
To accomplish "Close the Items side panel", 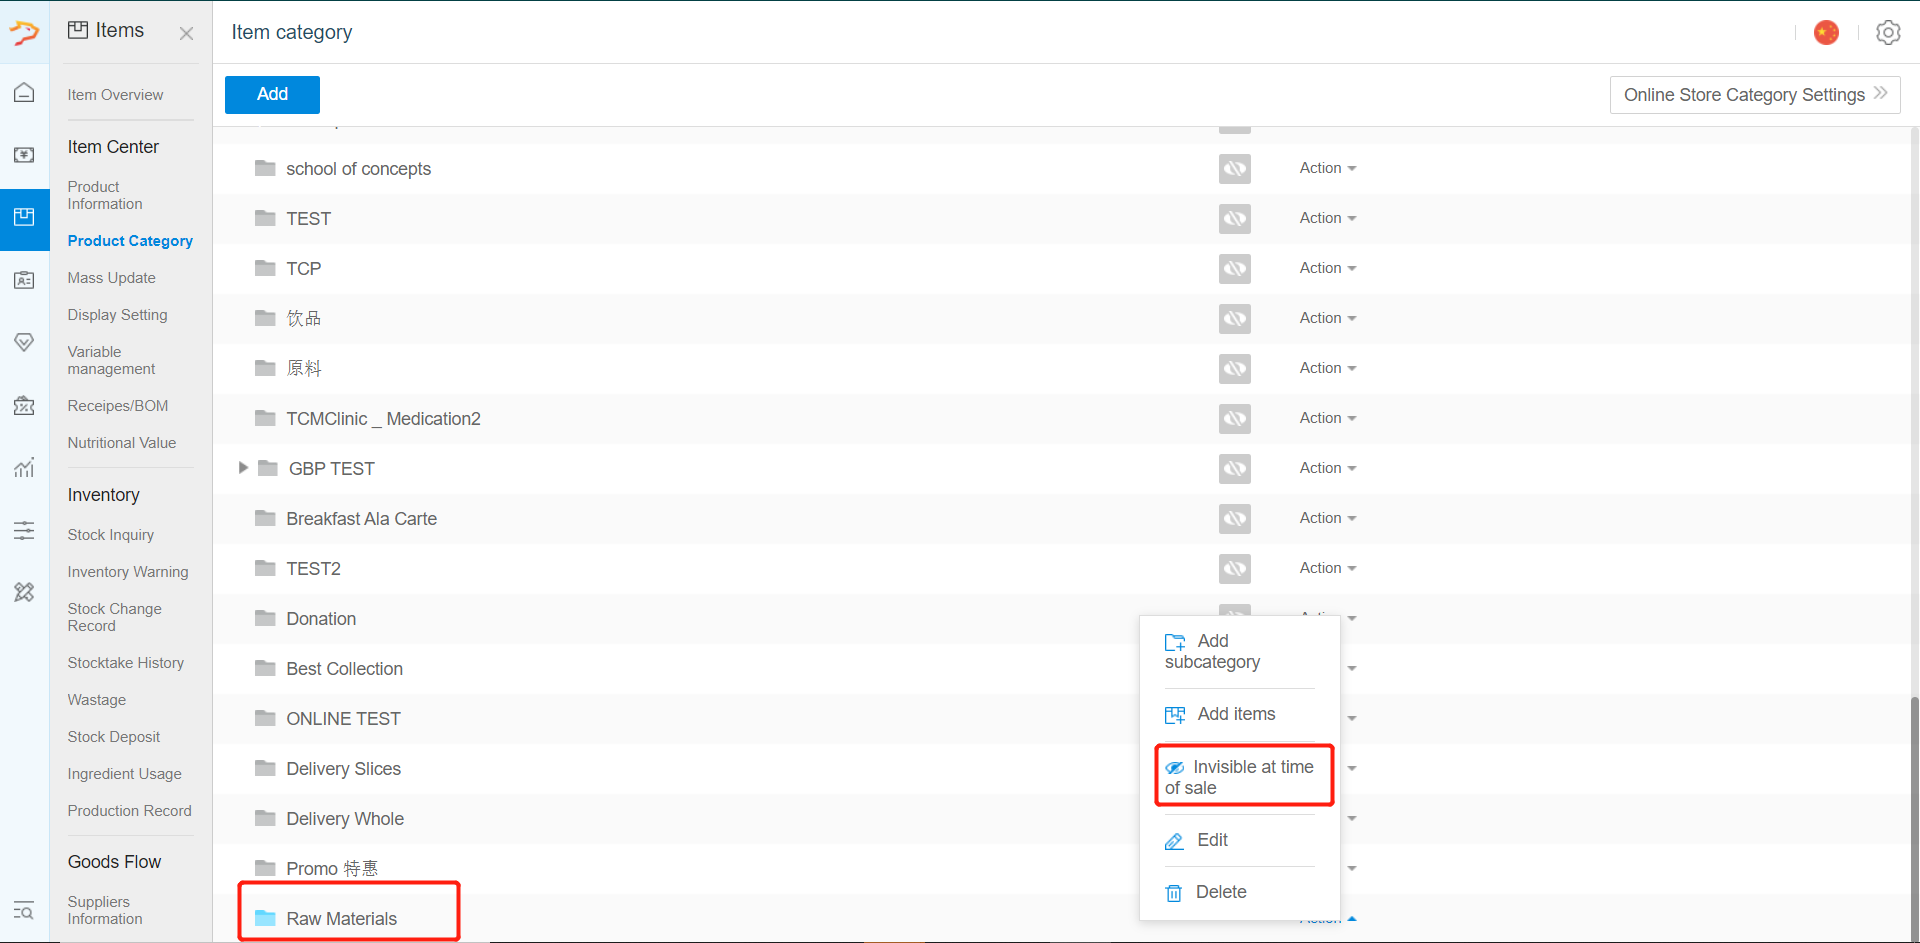I will point(186,33).
